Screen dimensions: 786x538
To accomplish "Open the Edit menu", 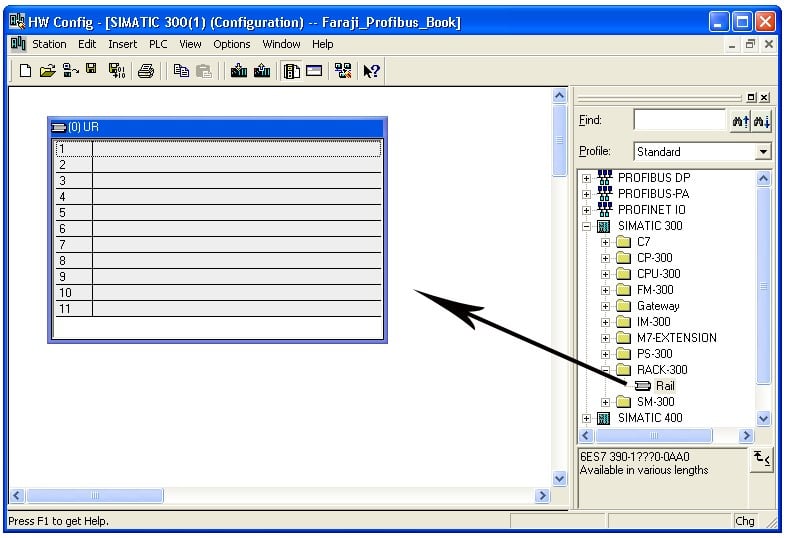I will coord(87,44).
